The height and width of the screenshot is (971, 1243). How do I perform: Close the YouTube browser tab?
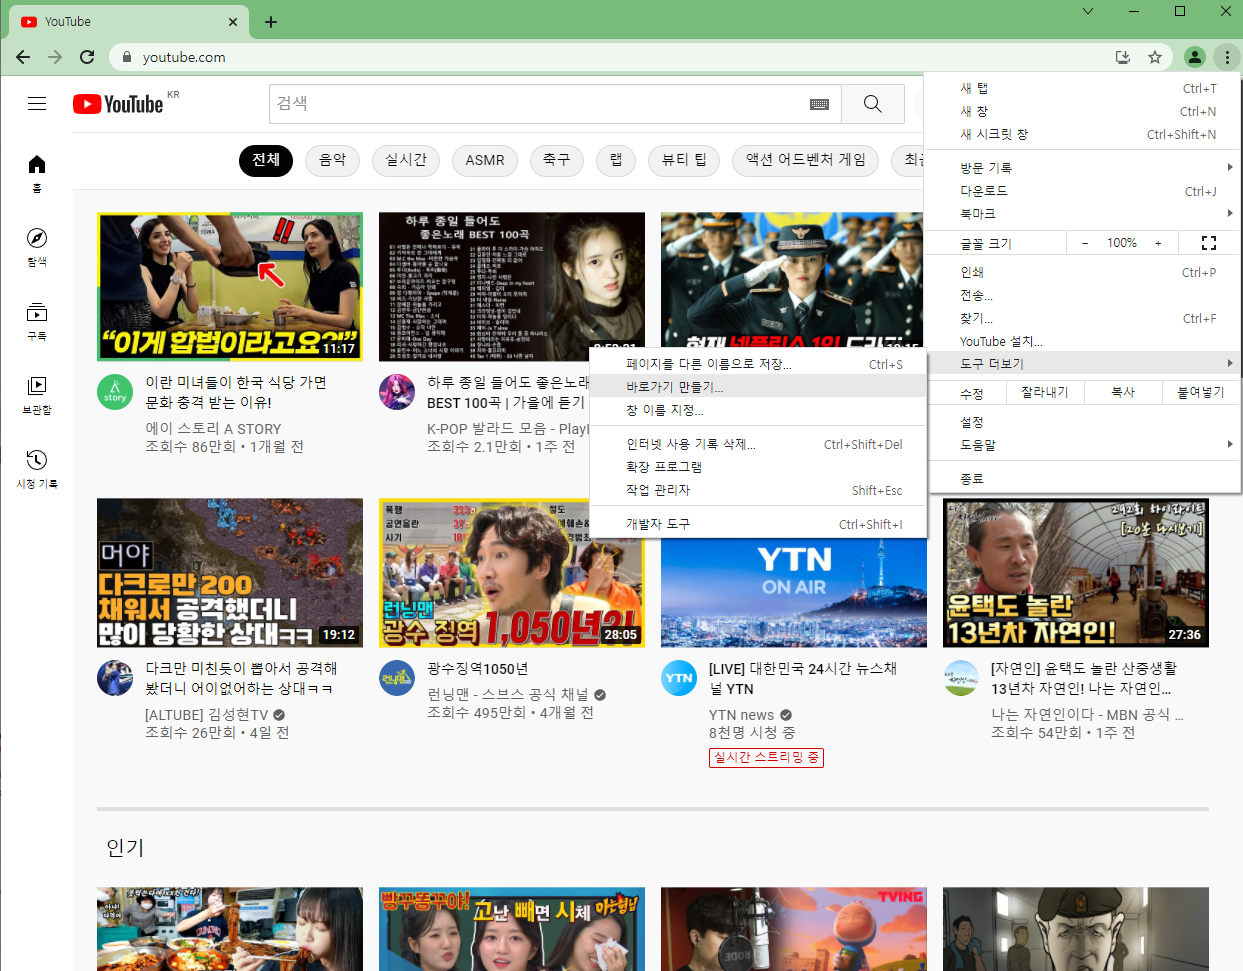[233, 21]
